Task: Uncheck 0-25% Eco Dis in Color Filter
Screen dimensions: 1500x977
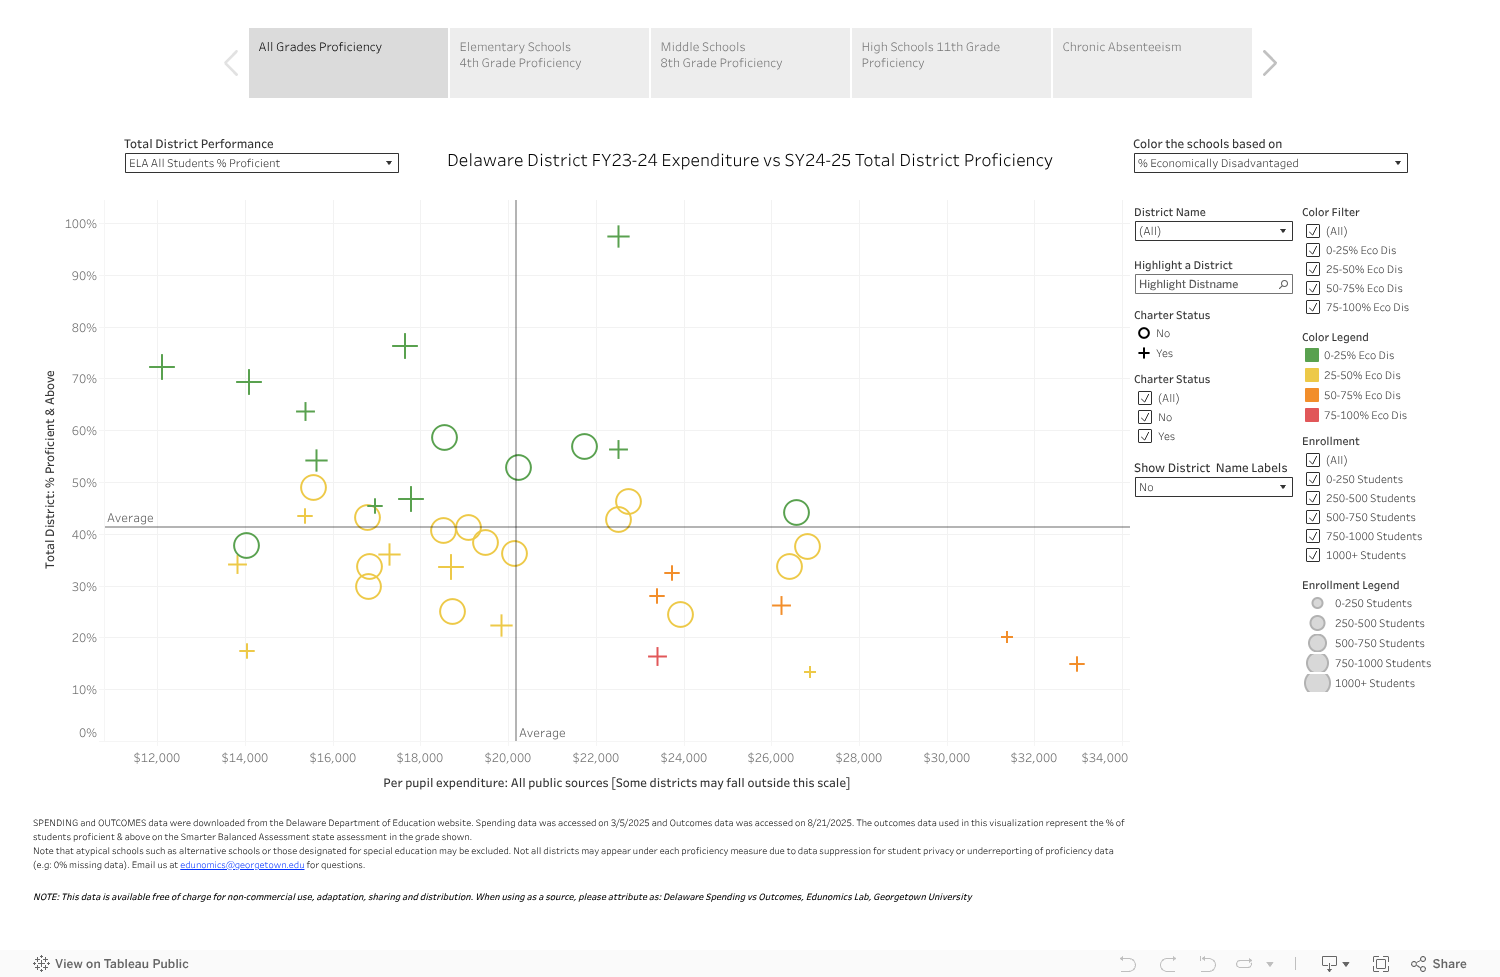Action: pyautogui.click(x=1312, y=249)
